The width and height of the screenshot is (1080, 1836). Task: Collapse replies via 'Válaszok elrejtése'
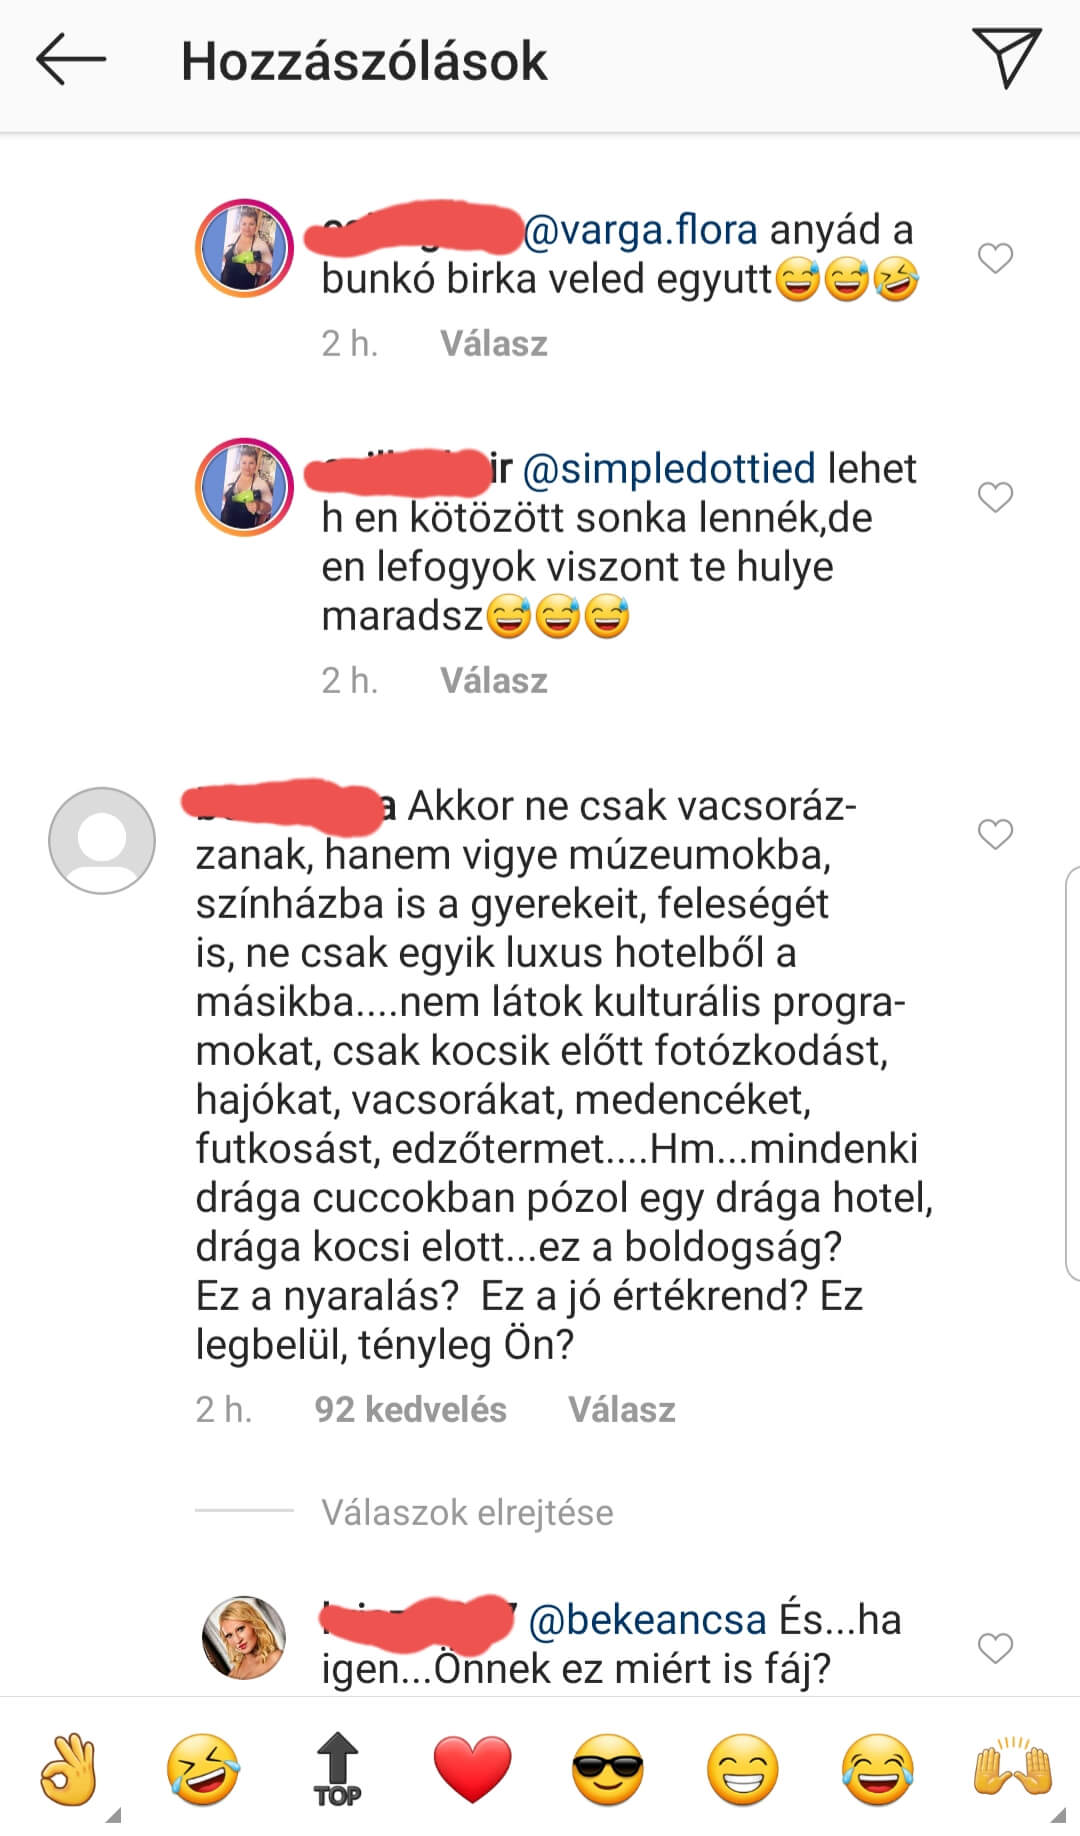coord(467,1512)
